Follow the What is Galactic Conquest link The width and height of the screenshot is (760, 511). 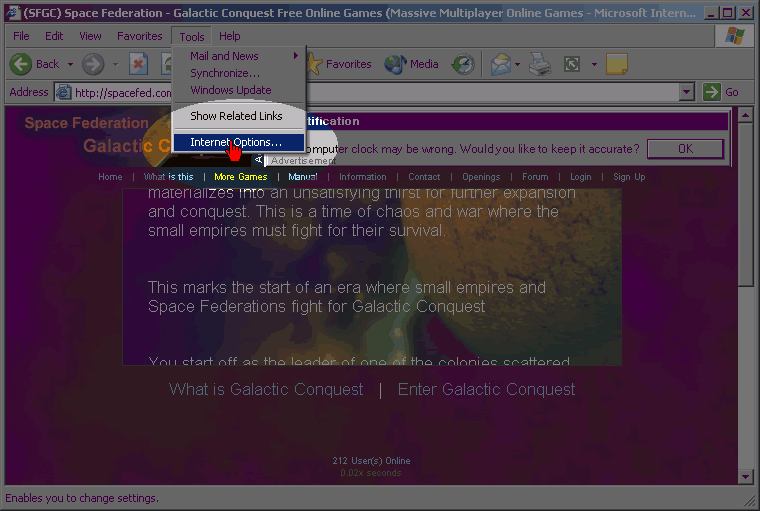[x=266, y=389]
